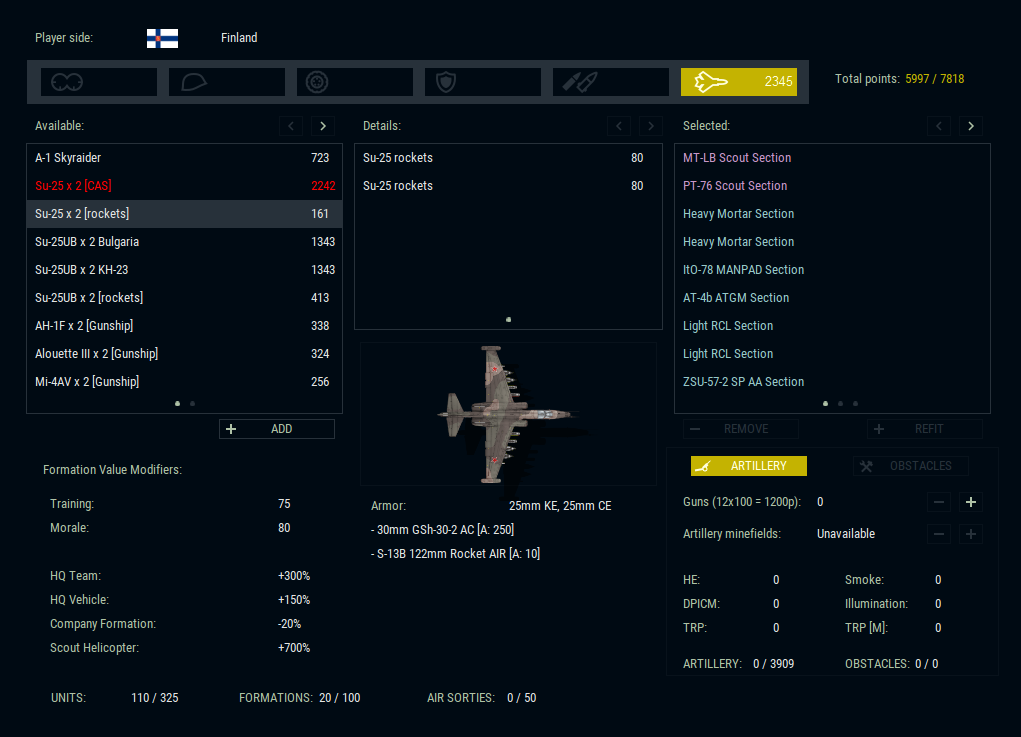Decrease Artillery minefields with minus
Image resolution: width=1021 pixels, height=737 pixels.
[x=939, y=534]
